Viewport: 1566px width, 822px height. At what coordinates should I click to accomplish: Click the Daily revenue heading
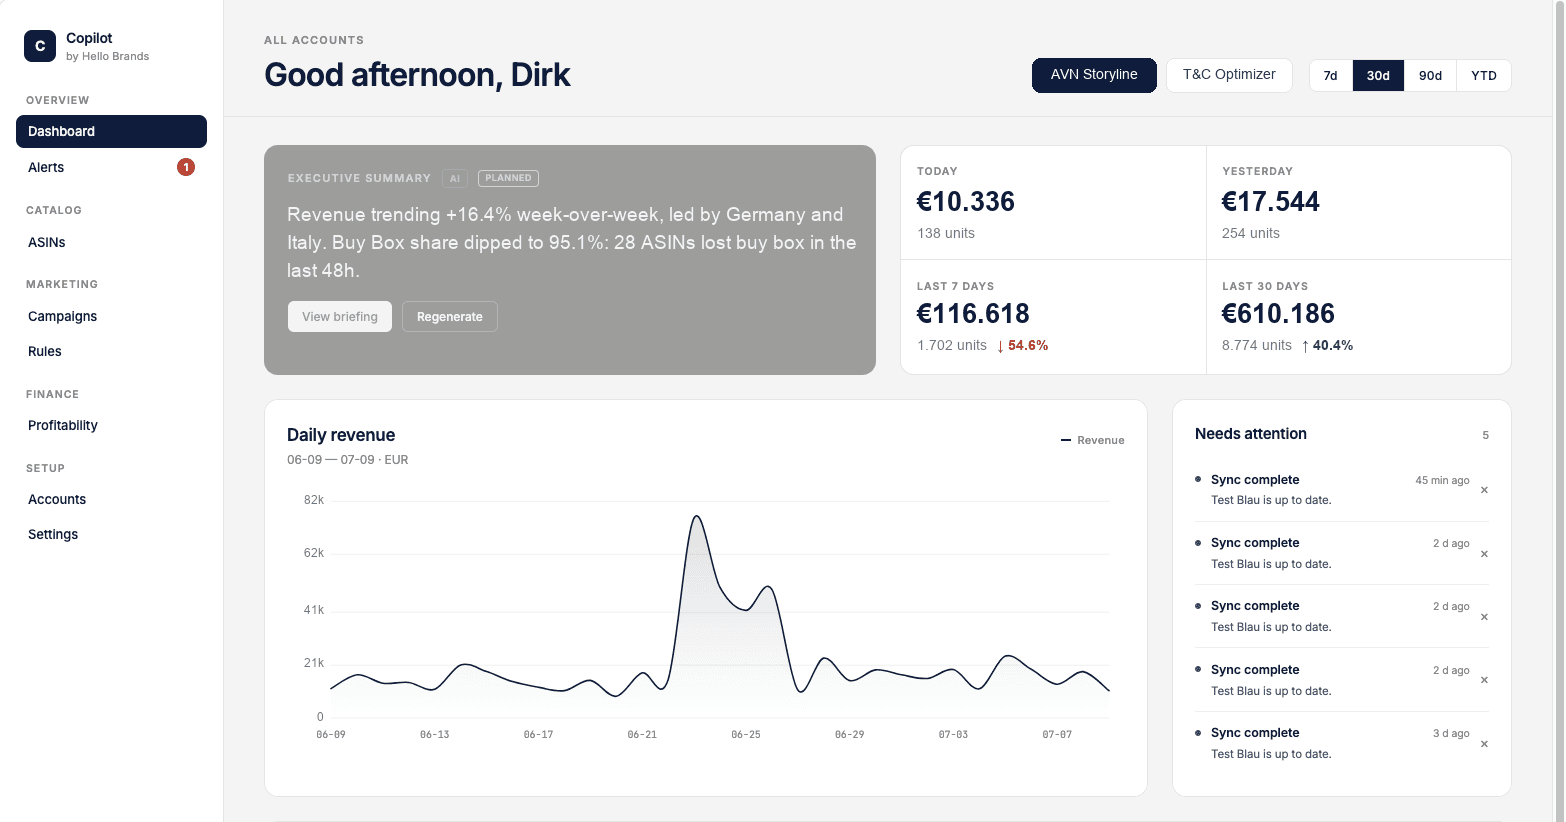(x=341, y=435)
